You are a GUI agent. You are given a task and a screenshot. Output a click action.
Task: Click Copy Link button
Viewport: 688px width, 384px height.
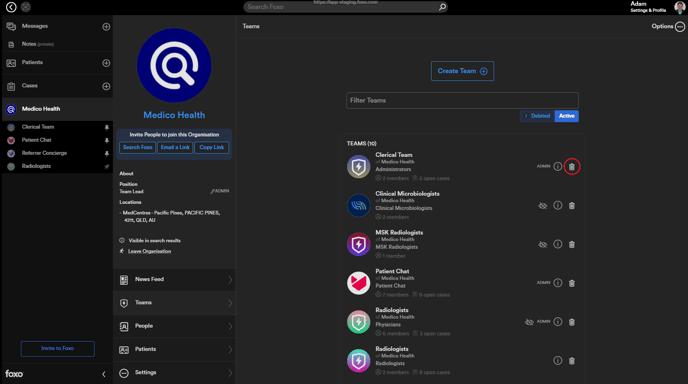[x=211, y=147]
